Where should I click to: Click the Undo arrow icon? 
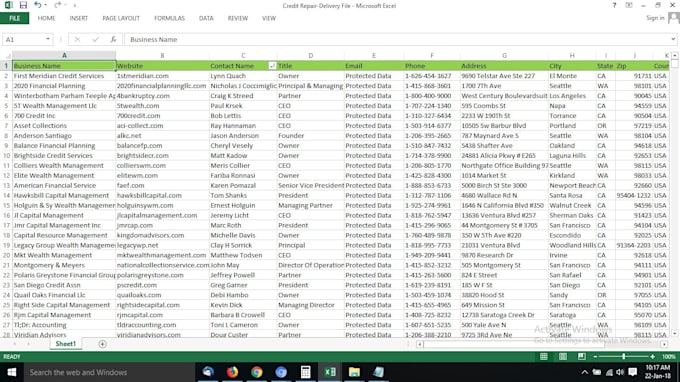tap(38, 5)
